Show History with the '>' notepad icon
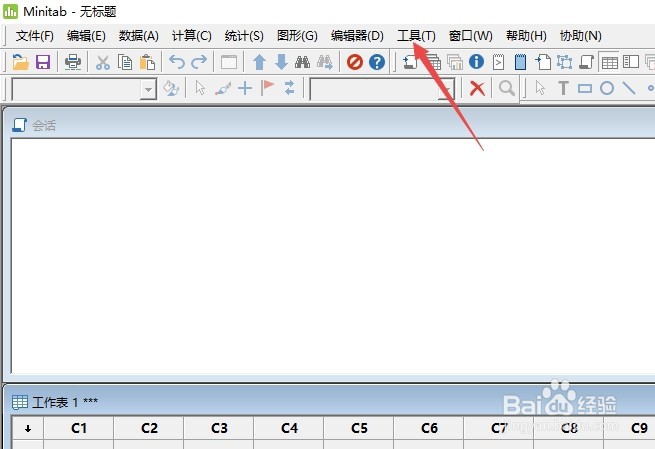Screen dimensions: 655x449 tap(498, 62)
